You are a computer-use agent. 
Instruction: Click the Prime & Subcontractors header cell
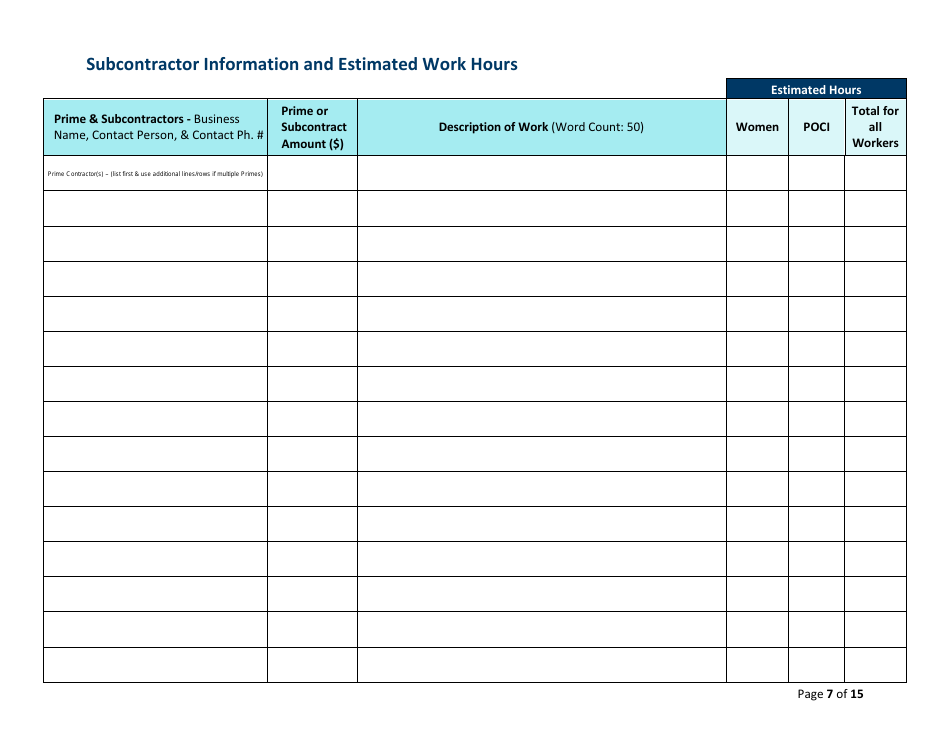(x=155, y=127)
